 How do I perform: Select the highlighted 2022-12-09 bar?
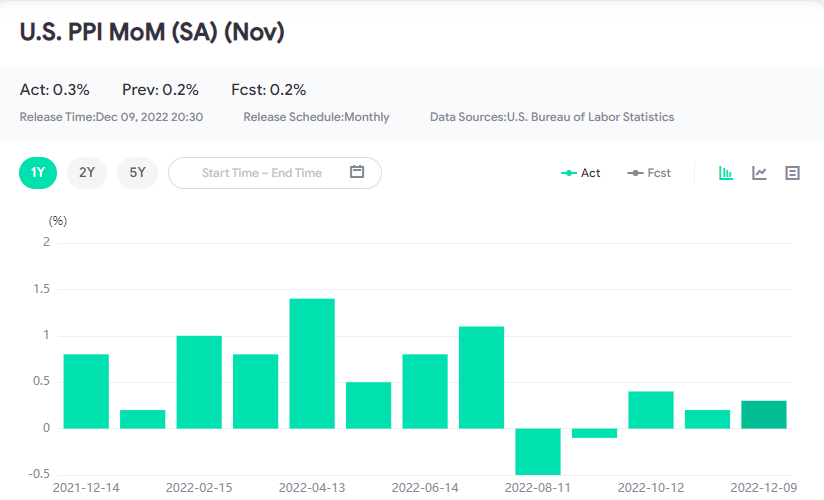[x=764, y=414]
